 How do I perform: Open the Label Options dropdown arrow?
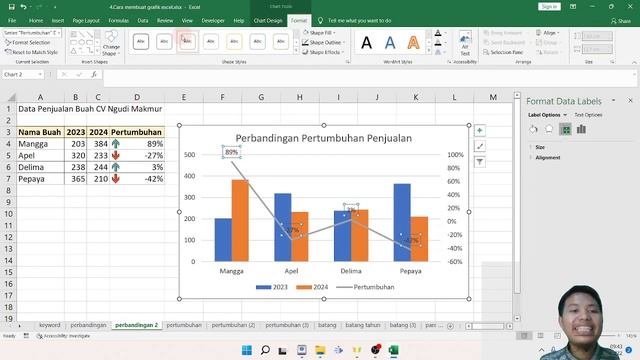tap(565, 115)
